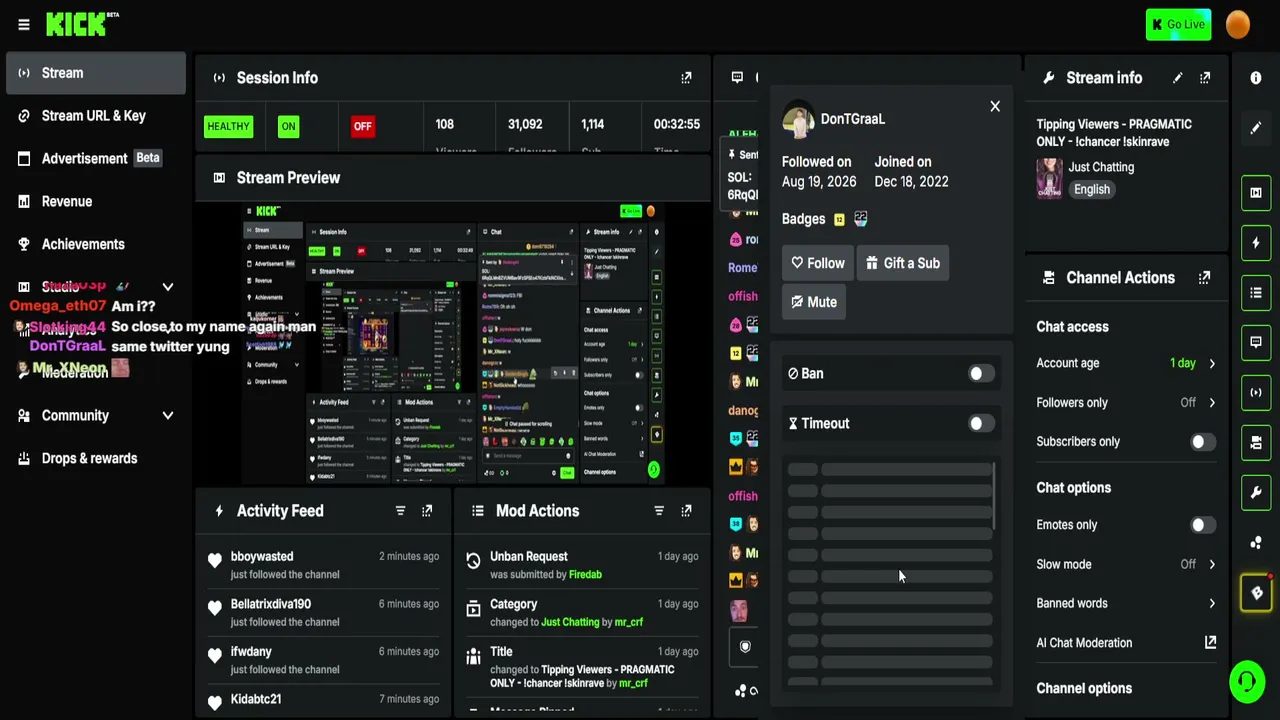
Task: Toggle the Timeout switch for DonTGraaL
Action: pyautogui.click(x=980, y=423)
